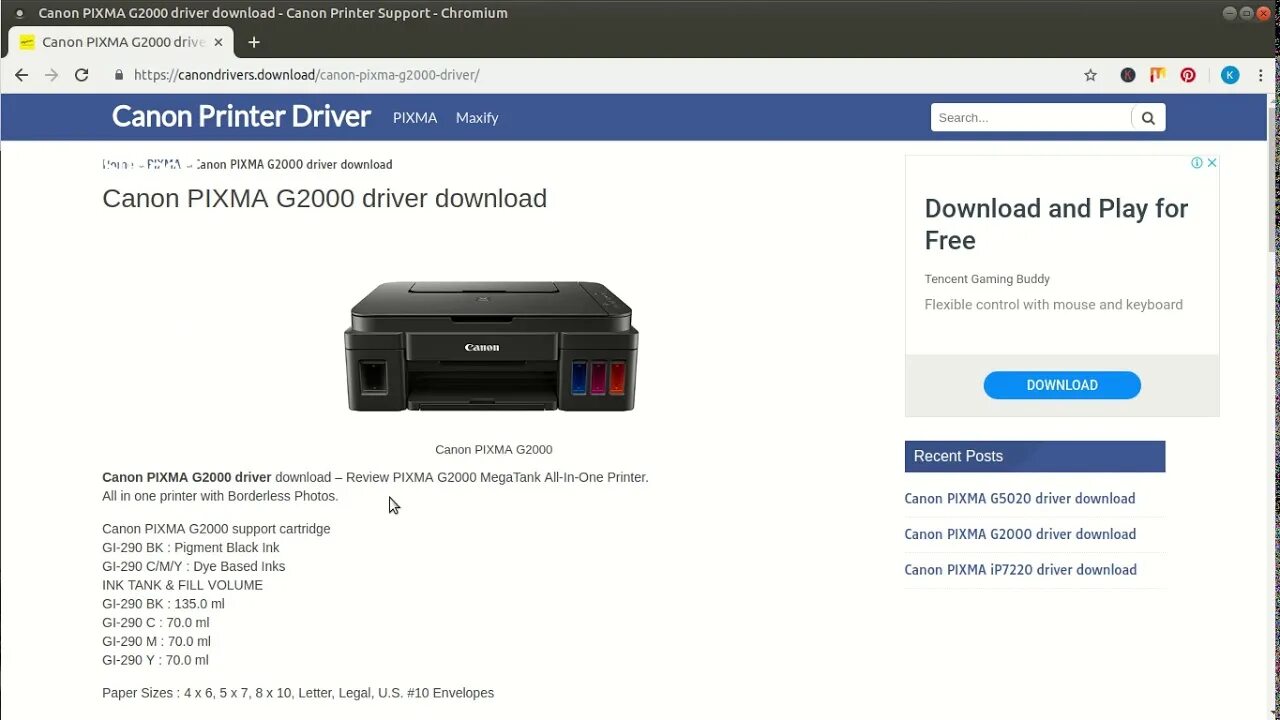Click the Canon PIXMA G2000 printer image
This screenshot has height=720, width=1280.
[x=491, y=346]
